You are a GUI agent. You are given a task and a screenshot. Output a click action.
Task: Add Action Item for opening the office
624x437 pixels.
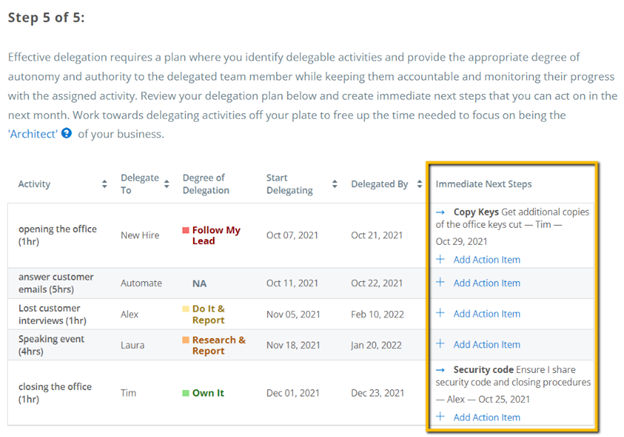(487, 259)
